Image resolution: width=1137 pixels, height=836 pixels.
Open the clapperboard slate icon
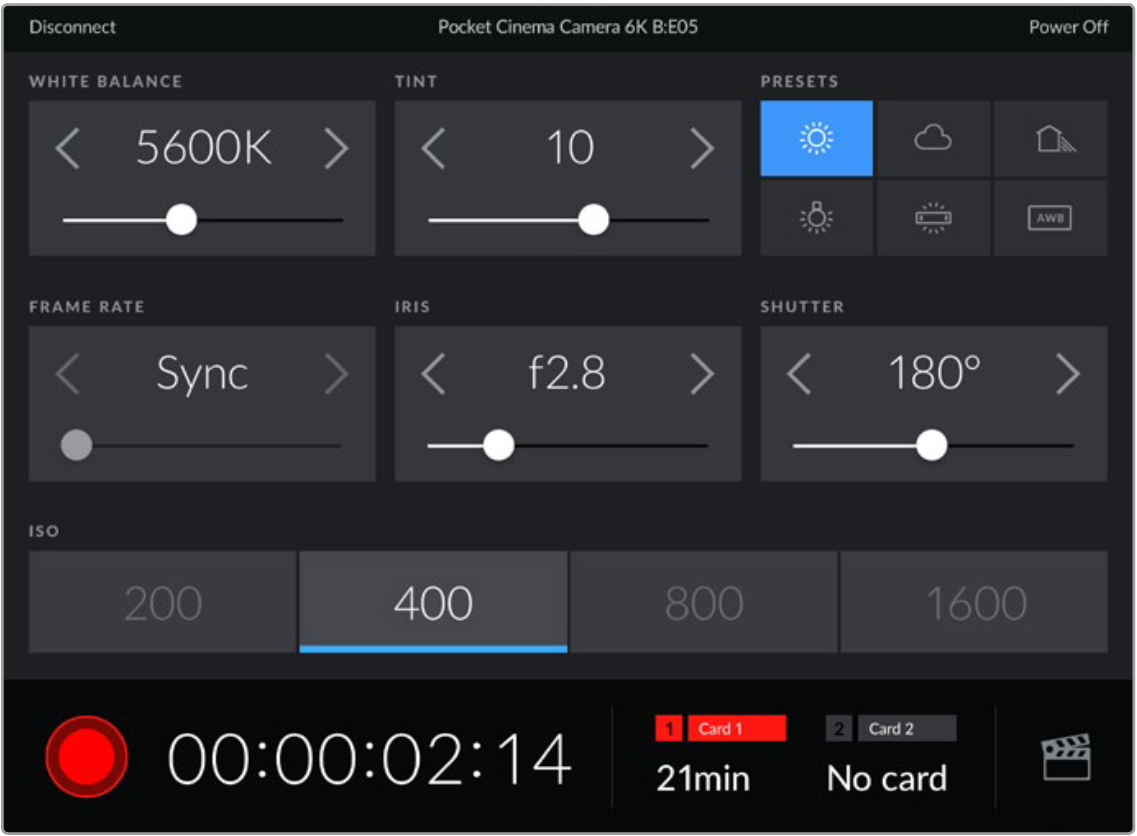tap(1065, 757)
